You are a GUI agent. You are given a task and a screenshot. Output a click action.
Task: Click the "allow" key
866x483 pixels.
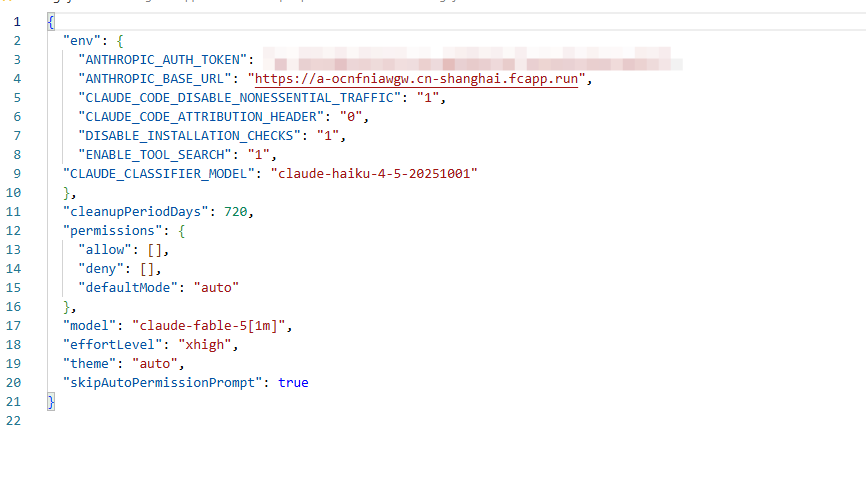click(x=105, y=250)
